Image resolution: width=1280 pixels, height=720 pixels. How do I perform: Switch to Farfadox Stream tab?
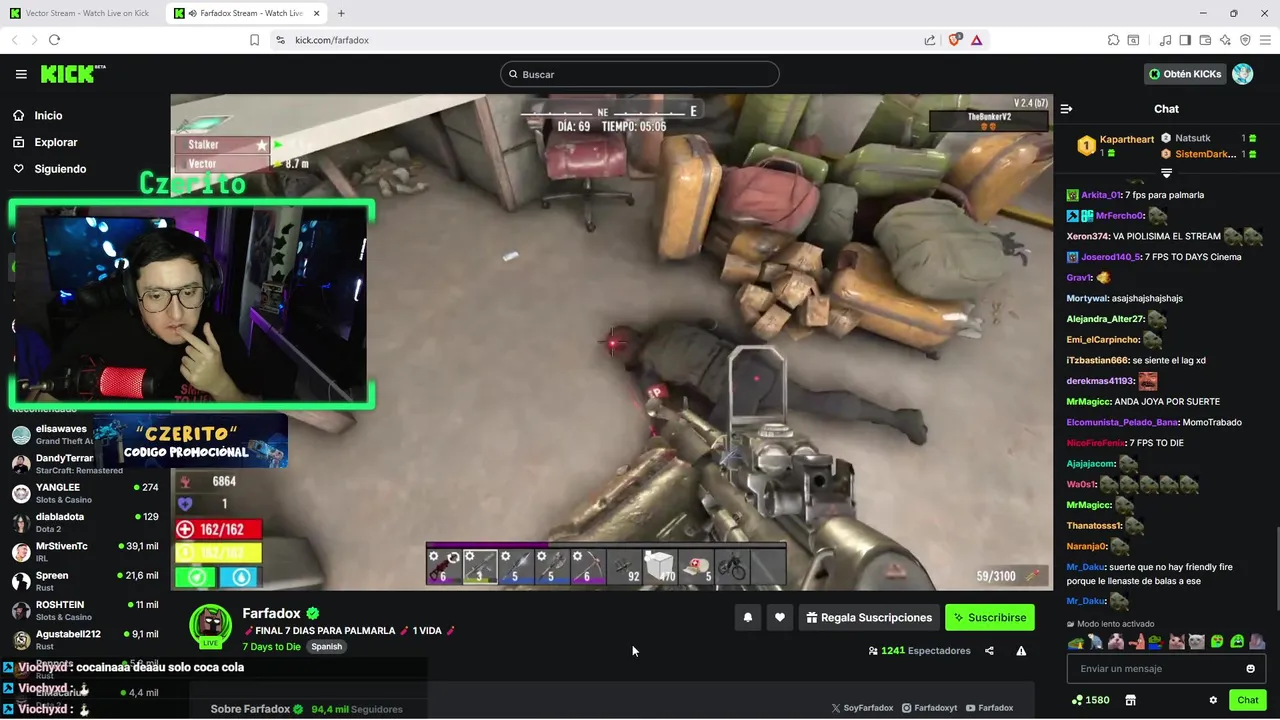pos(247,13)
